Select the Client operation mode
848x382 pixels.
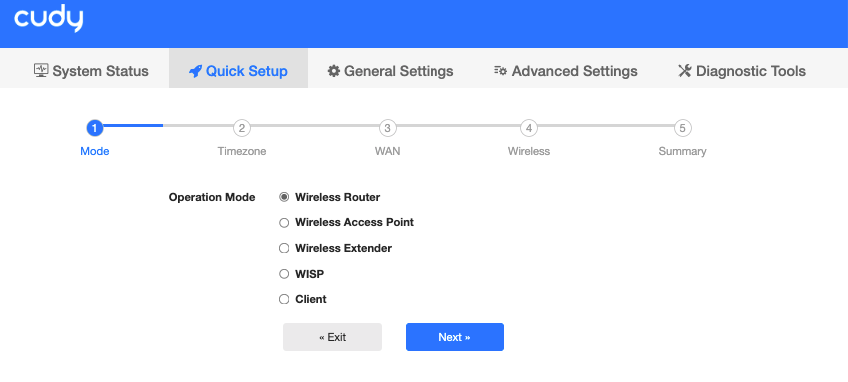(x=284, y=299)
